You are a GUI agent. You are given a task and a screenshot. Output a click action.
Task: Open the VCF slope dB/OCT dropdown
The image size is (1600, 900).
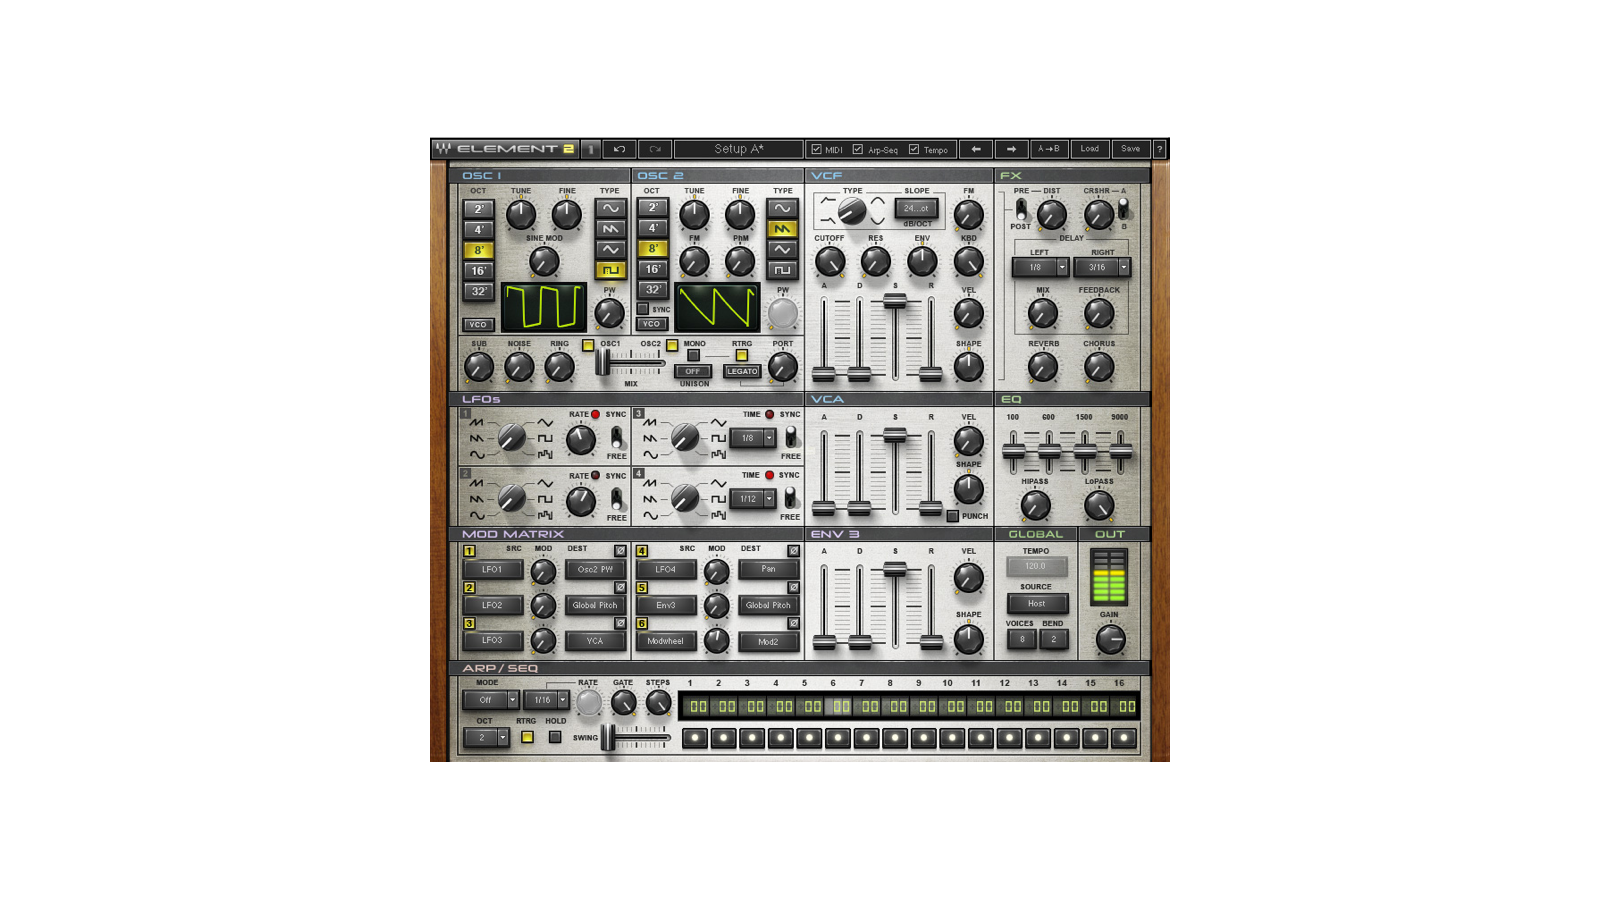pyautogui.click(x=918, y=209)
